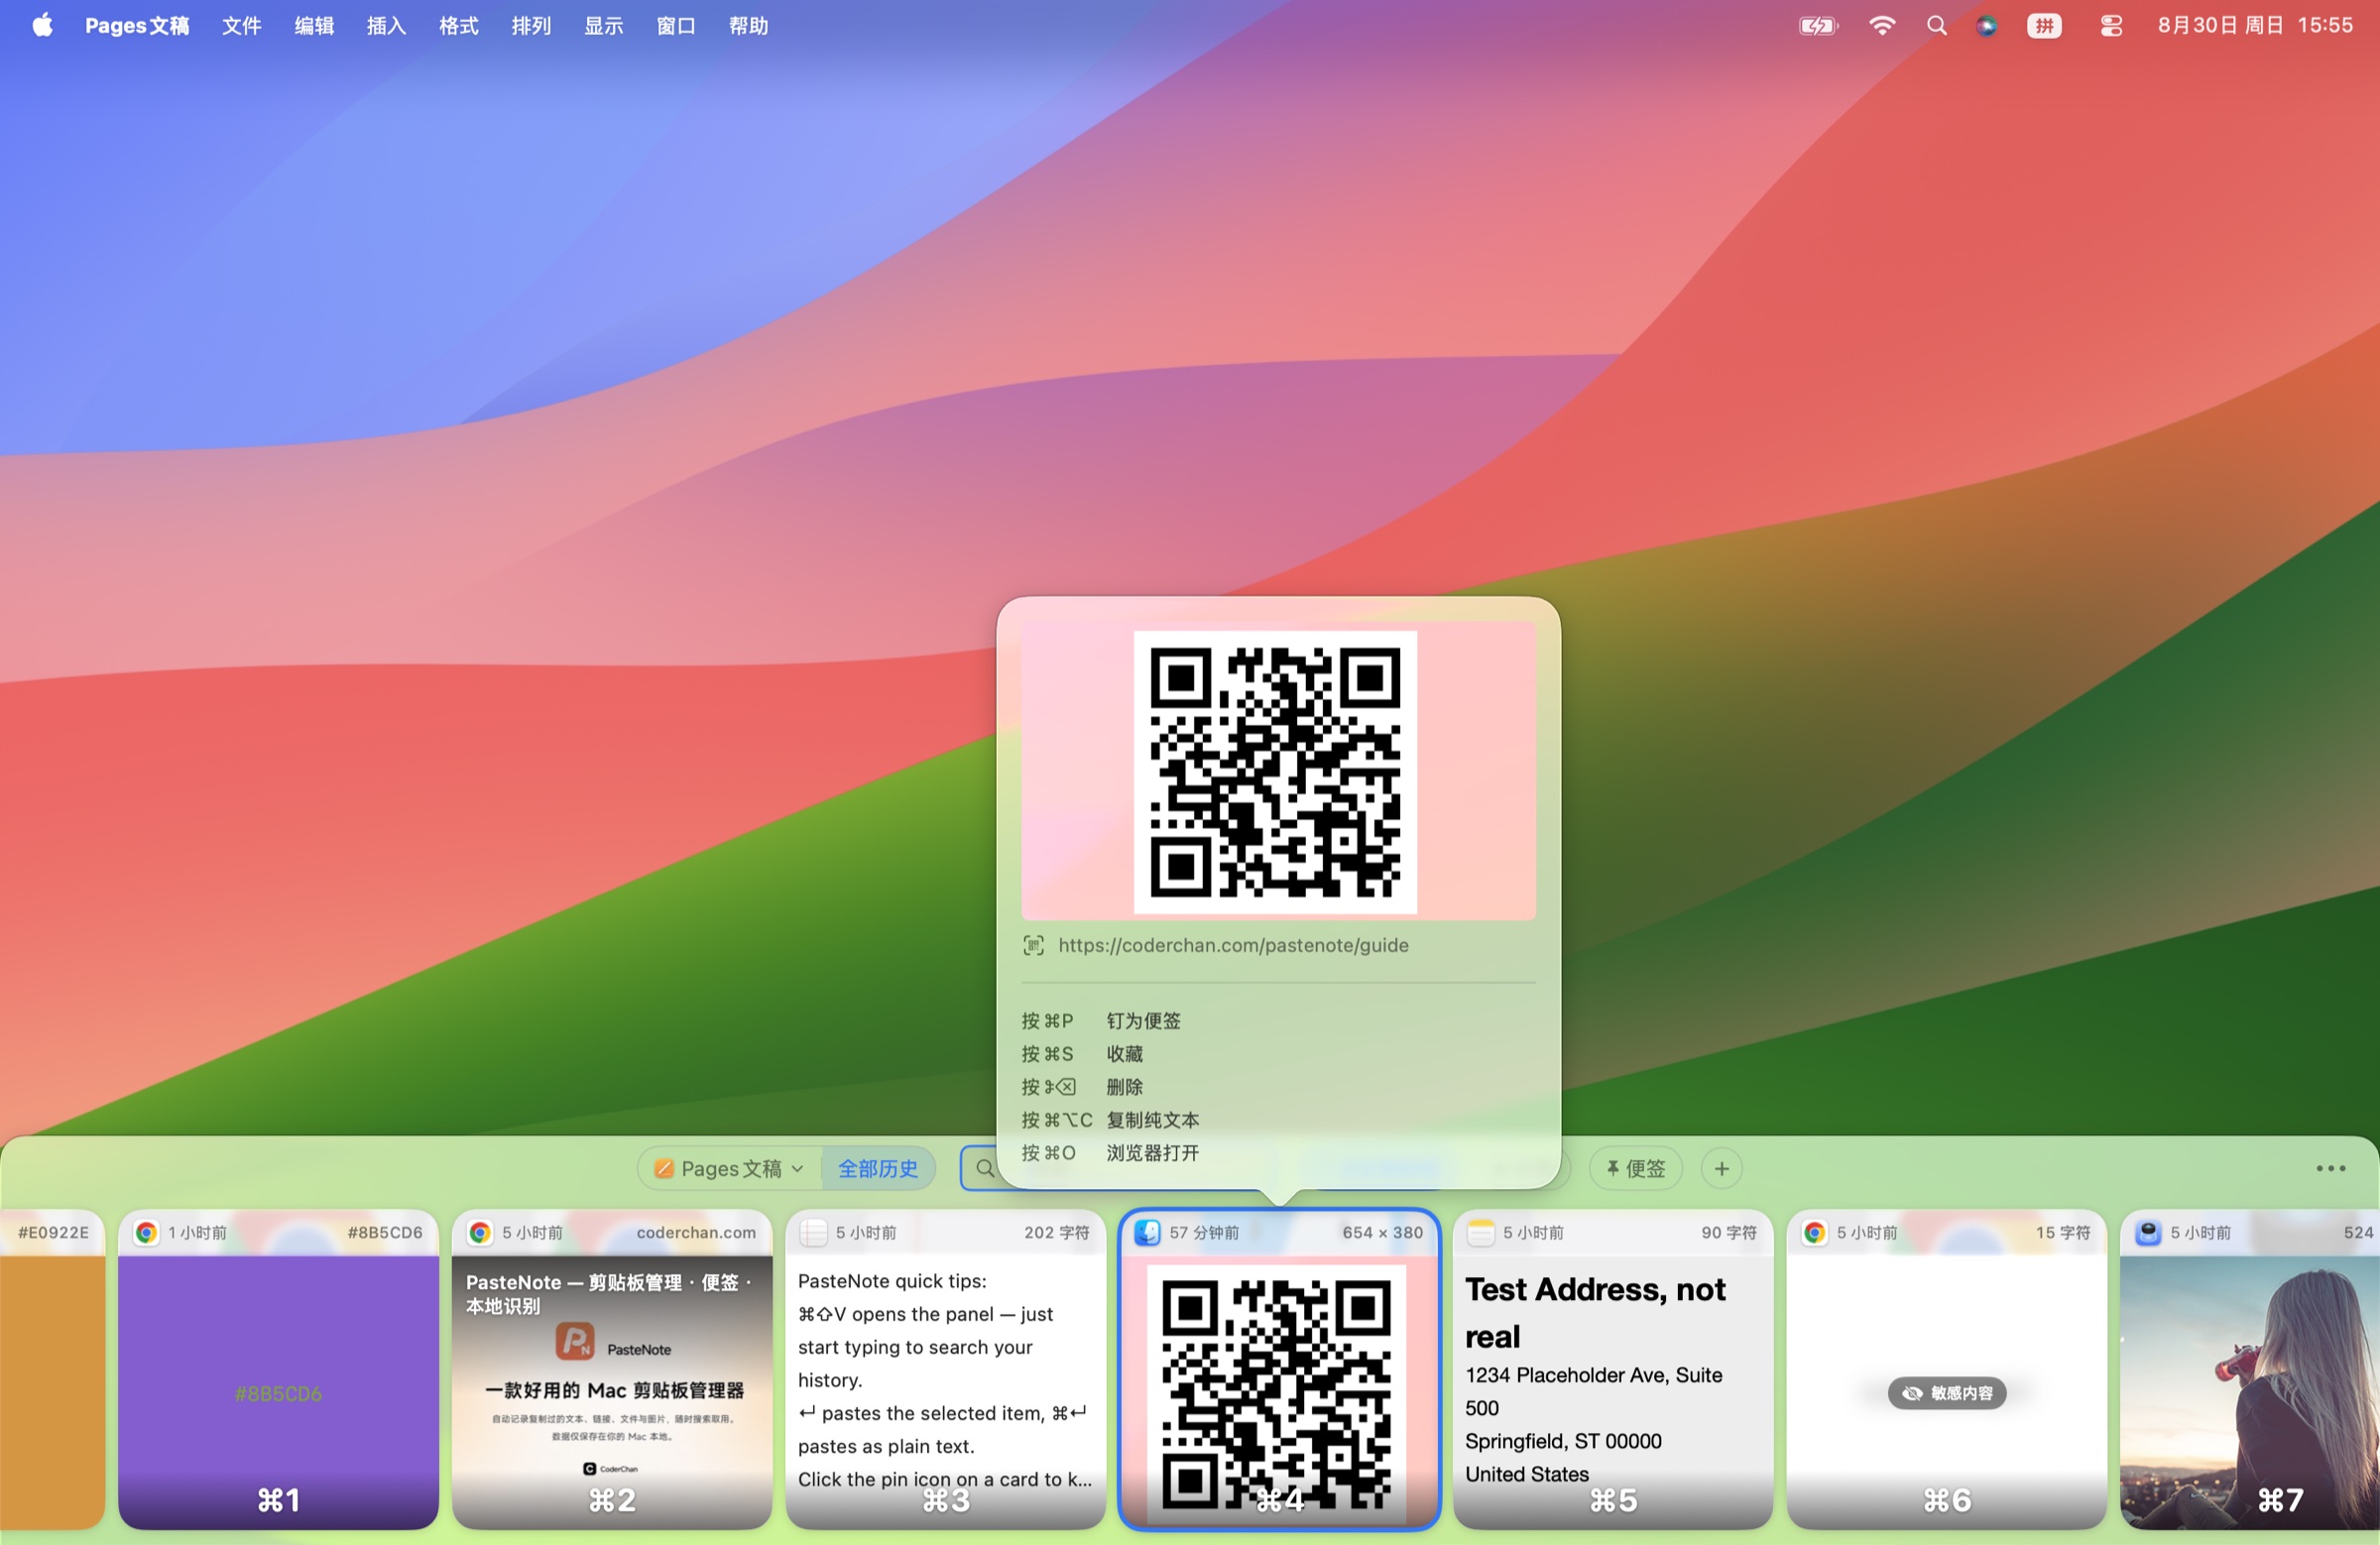Click the Wi-Fi status icon

click(1881, 25)
